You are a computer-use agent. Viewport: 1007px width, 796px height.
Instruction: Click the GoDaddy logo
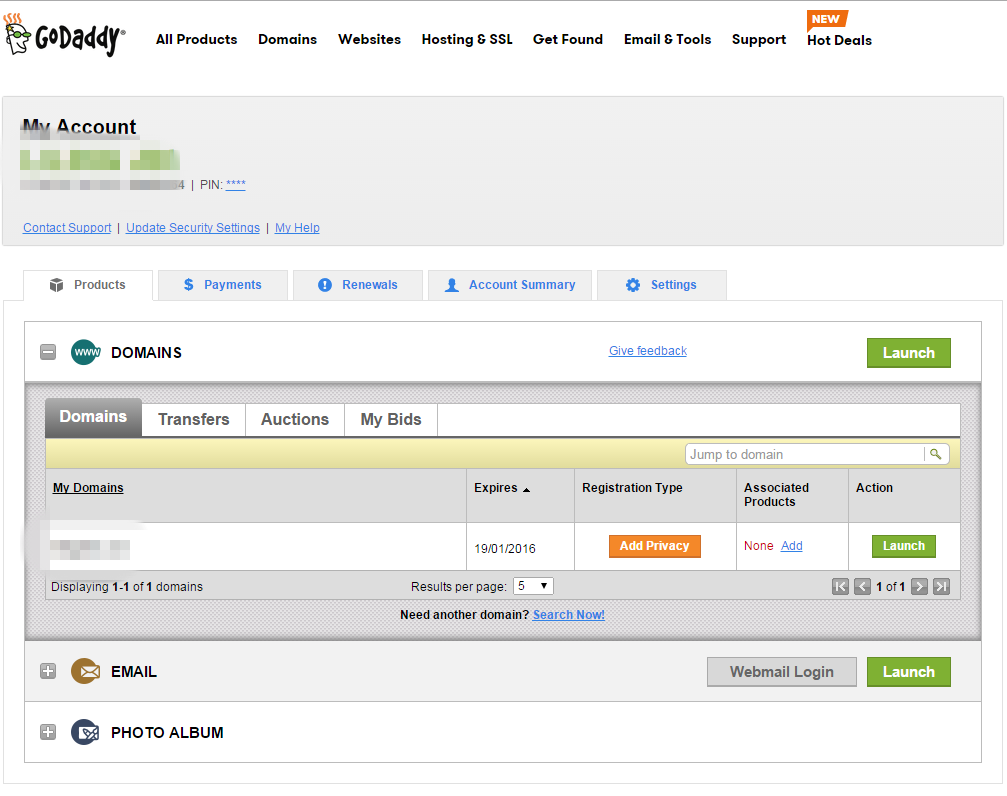point(65,37)
